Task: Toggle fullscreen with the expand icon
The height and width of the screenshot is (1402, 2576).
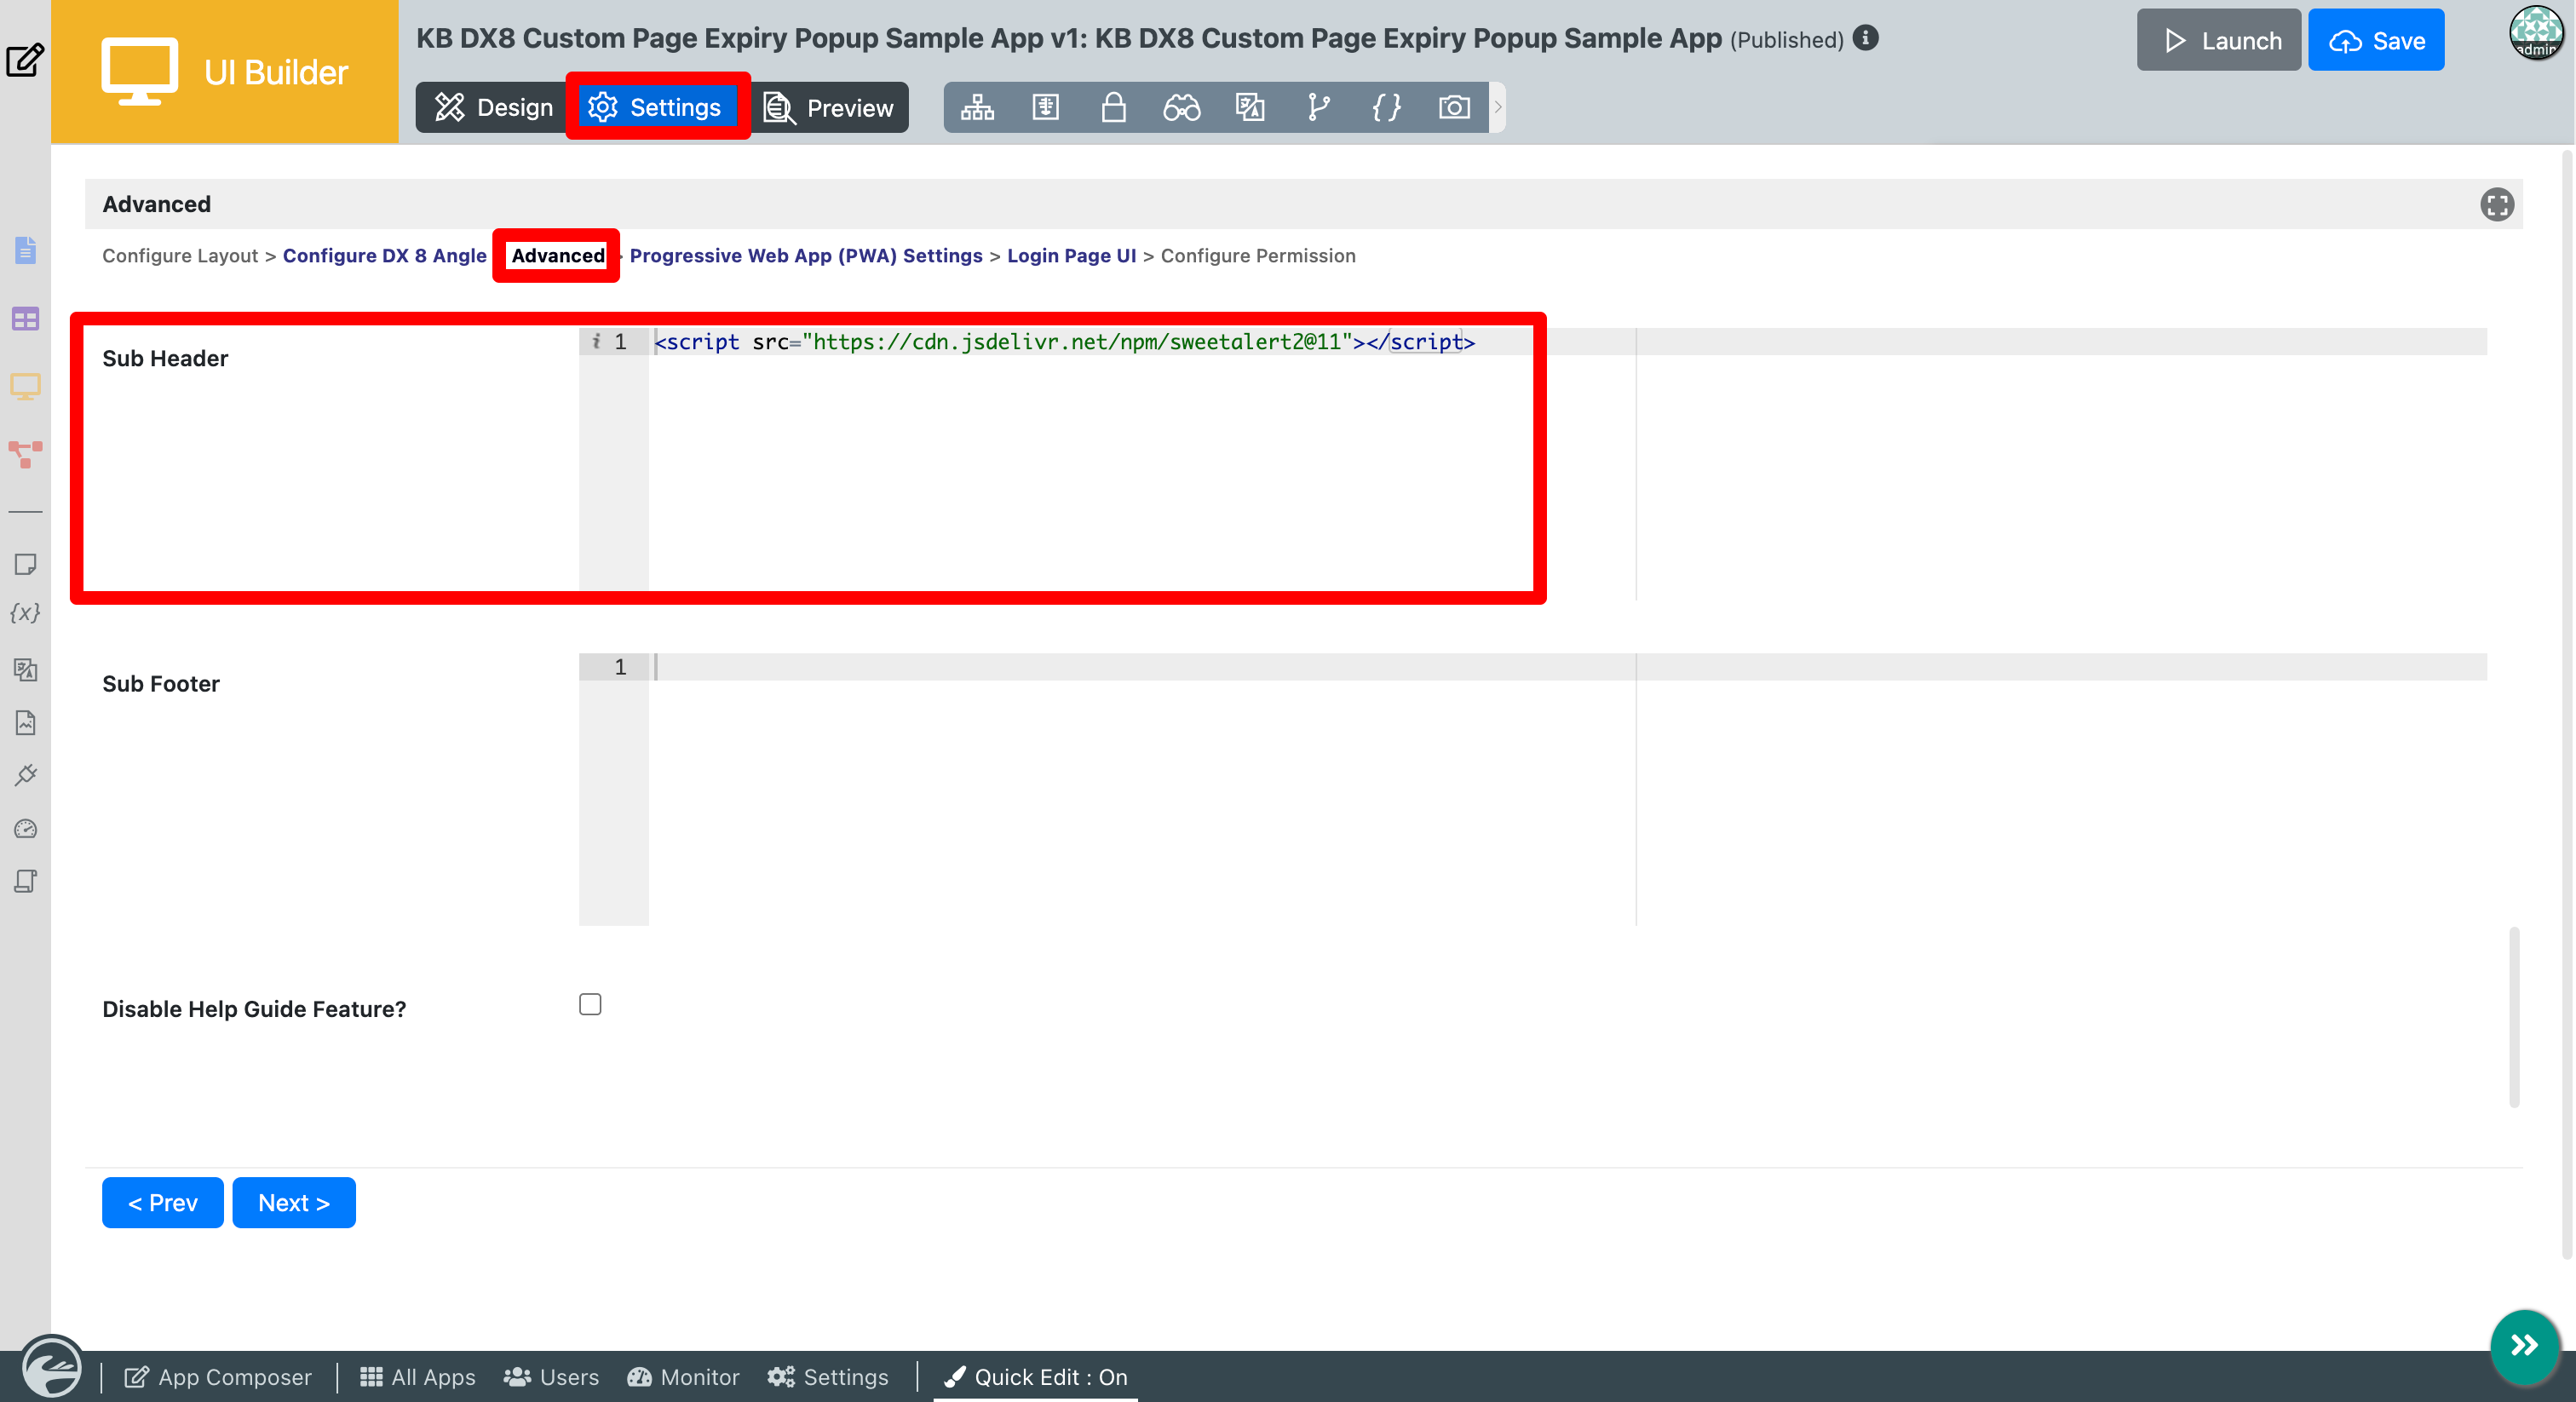Action: click(x=2496, y=204)
